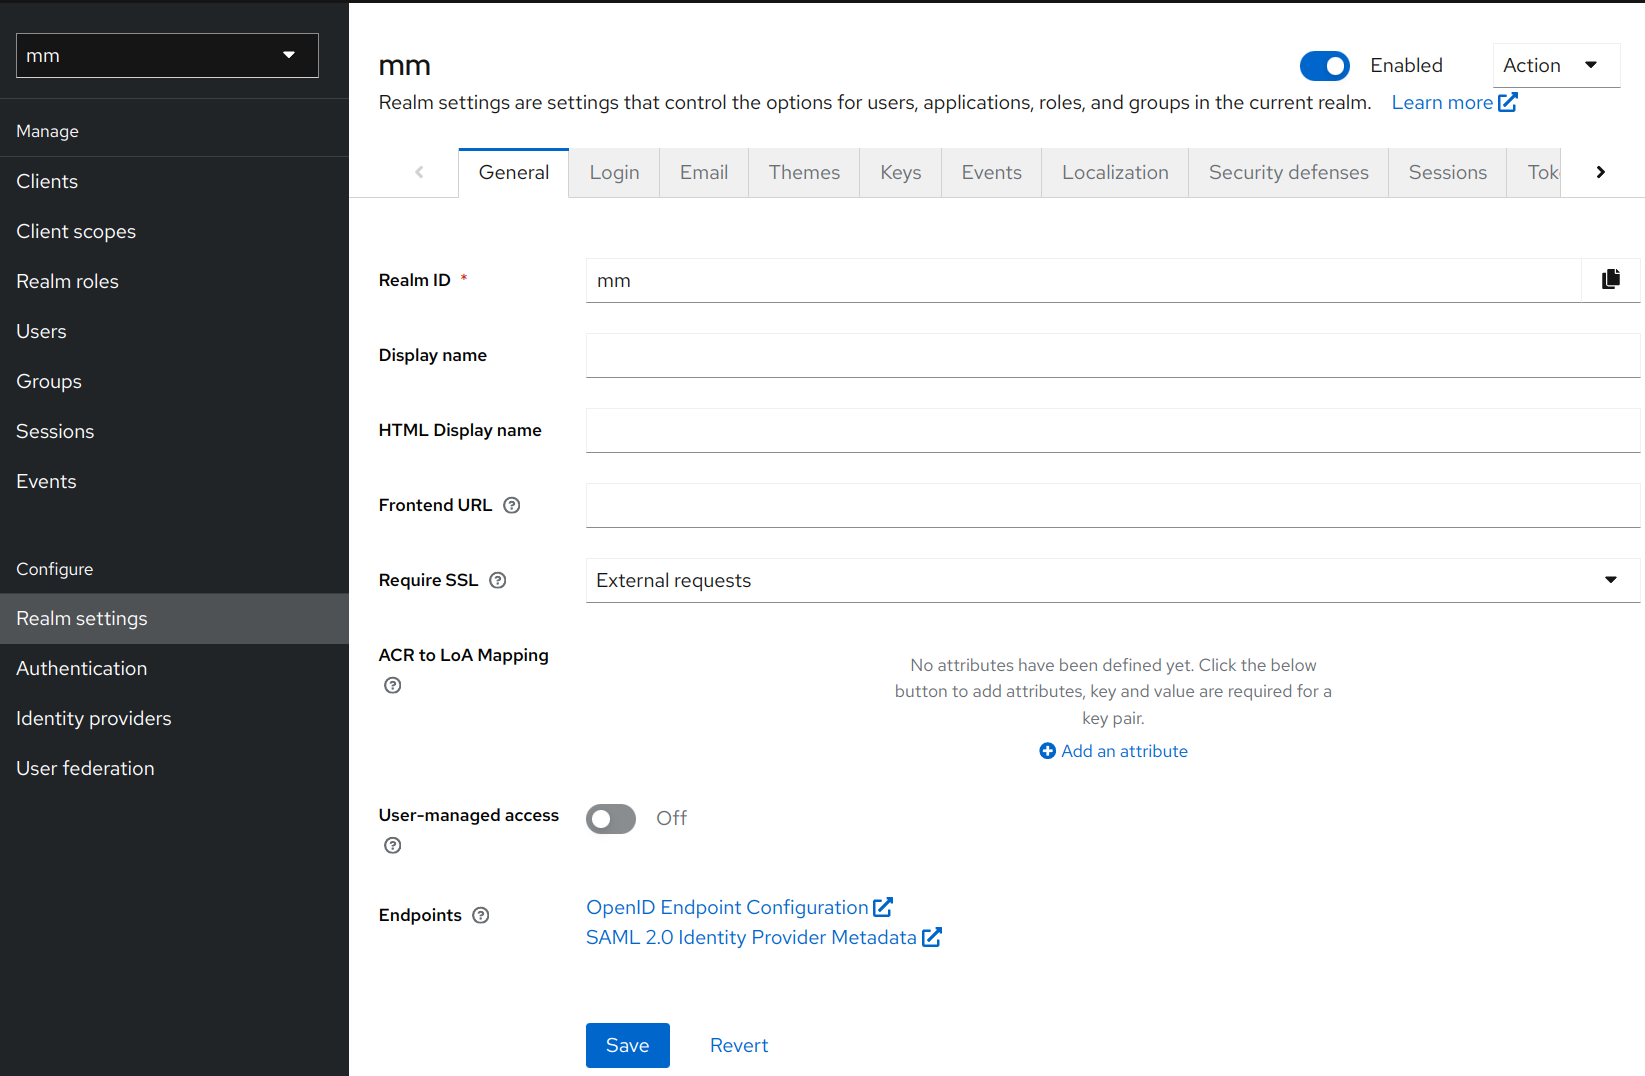This screenshot has width=1645, height=1076.
Task: Click the User-managed access help icon
Action: tap(392, 845)
